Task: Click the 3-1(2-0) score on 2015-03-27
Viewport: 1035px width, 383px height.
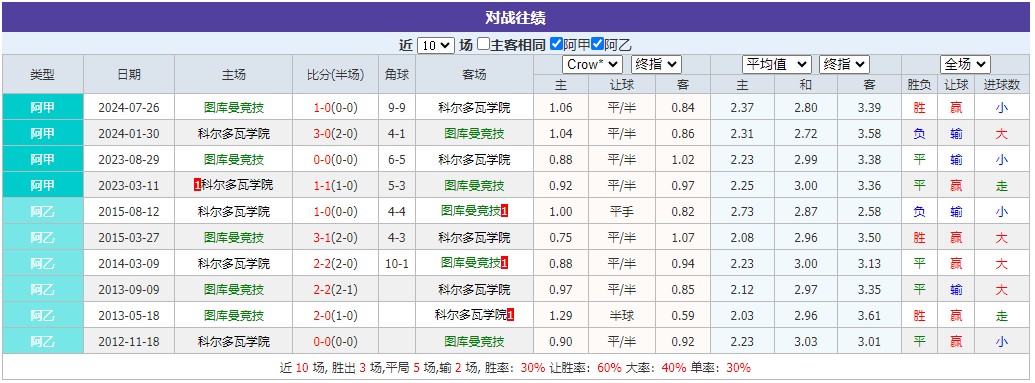Action: click(x=335, y=238)
